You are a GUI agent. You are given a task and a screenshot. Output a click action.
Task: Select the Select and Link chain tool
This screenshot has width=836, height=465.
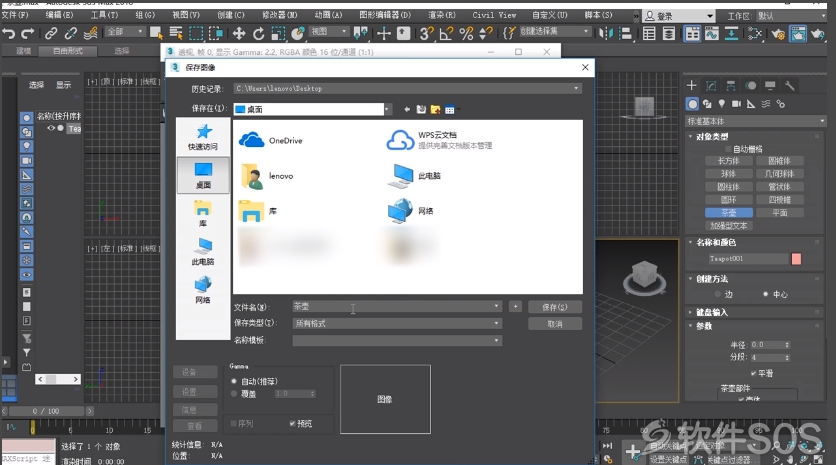[51, 34]
